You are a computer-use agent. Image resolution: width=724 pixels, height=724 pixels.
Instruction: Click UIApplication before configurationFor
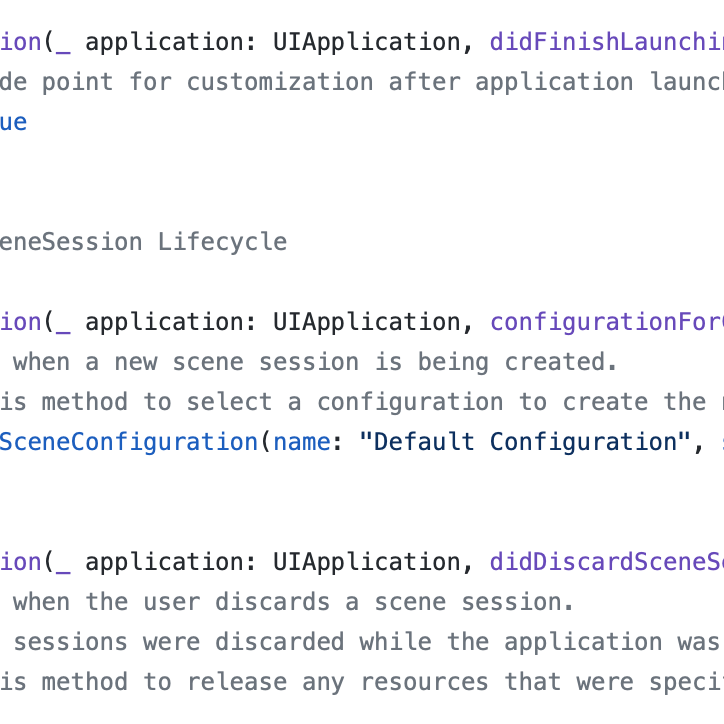(367, 322)
